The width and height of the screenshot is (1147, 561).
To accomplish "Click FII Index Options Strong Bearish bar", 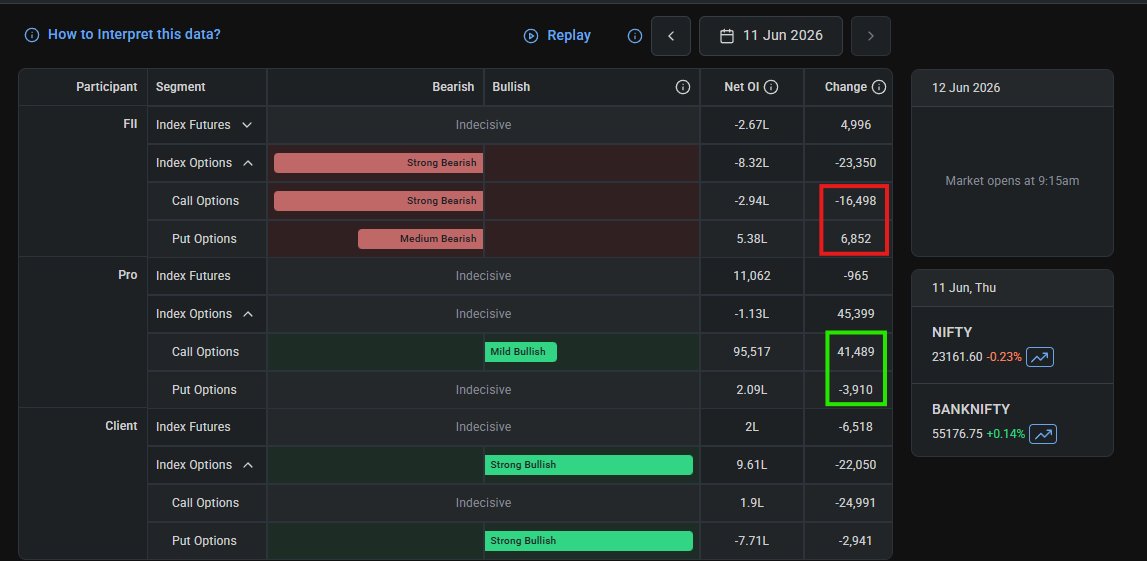I will 378,163.
